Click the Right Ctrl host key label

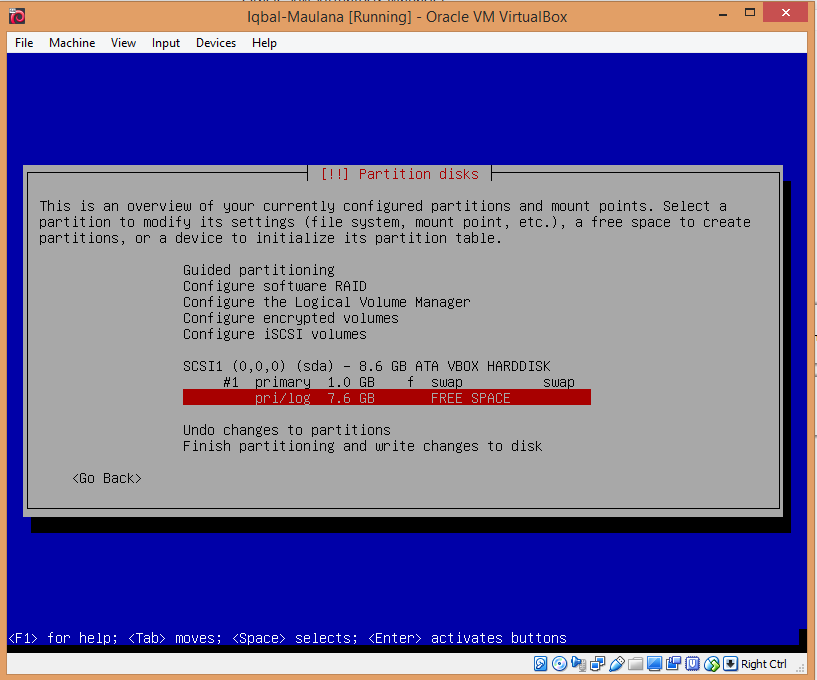pyautogui.click(x=764, y=664)
